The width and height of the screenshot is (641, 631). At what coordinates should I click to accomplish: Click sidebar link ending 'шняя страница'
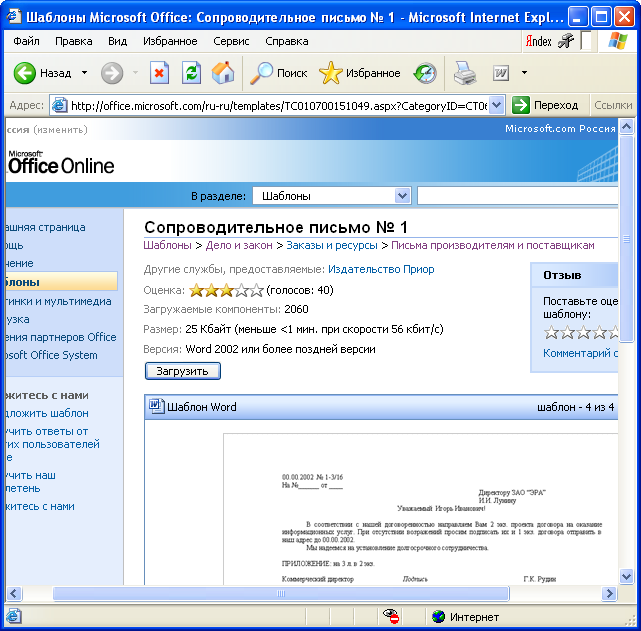[45, 227]
